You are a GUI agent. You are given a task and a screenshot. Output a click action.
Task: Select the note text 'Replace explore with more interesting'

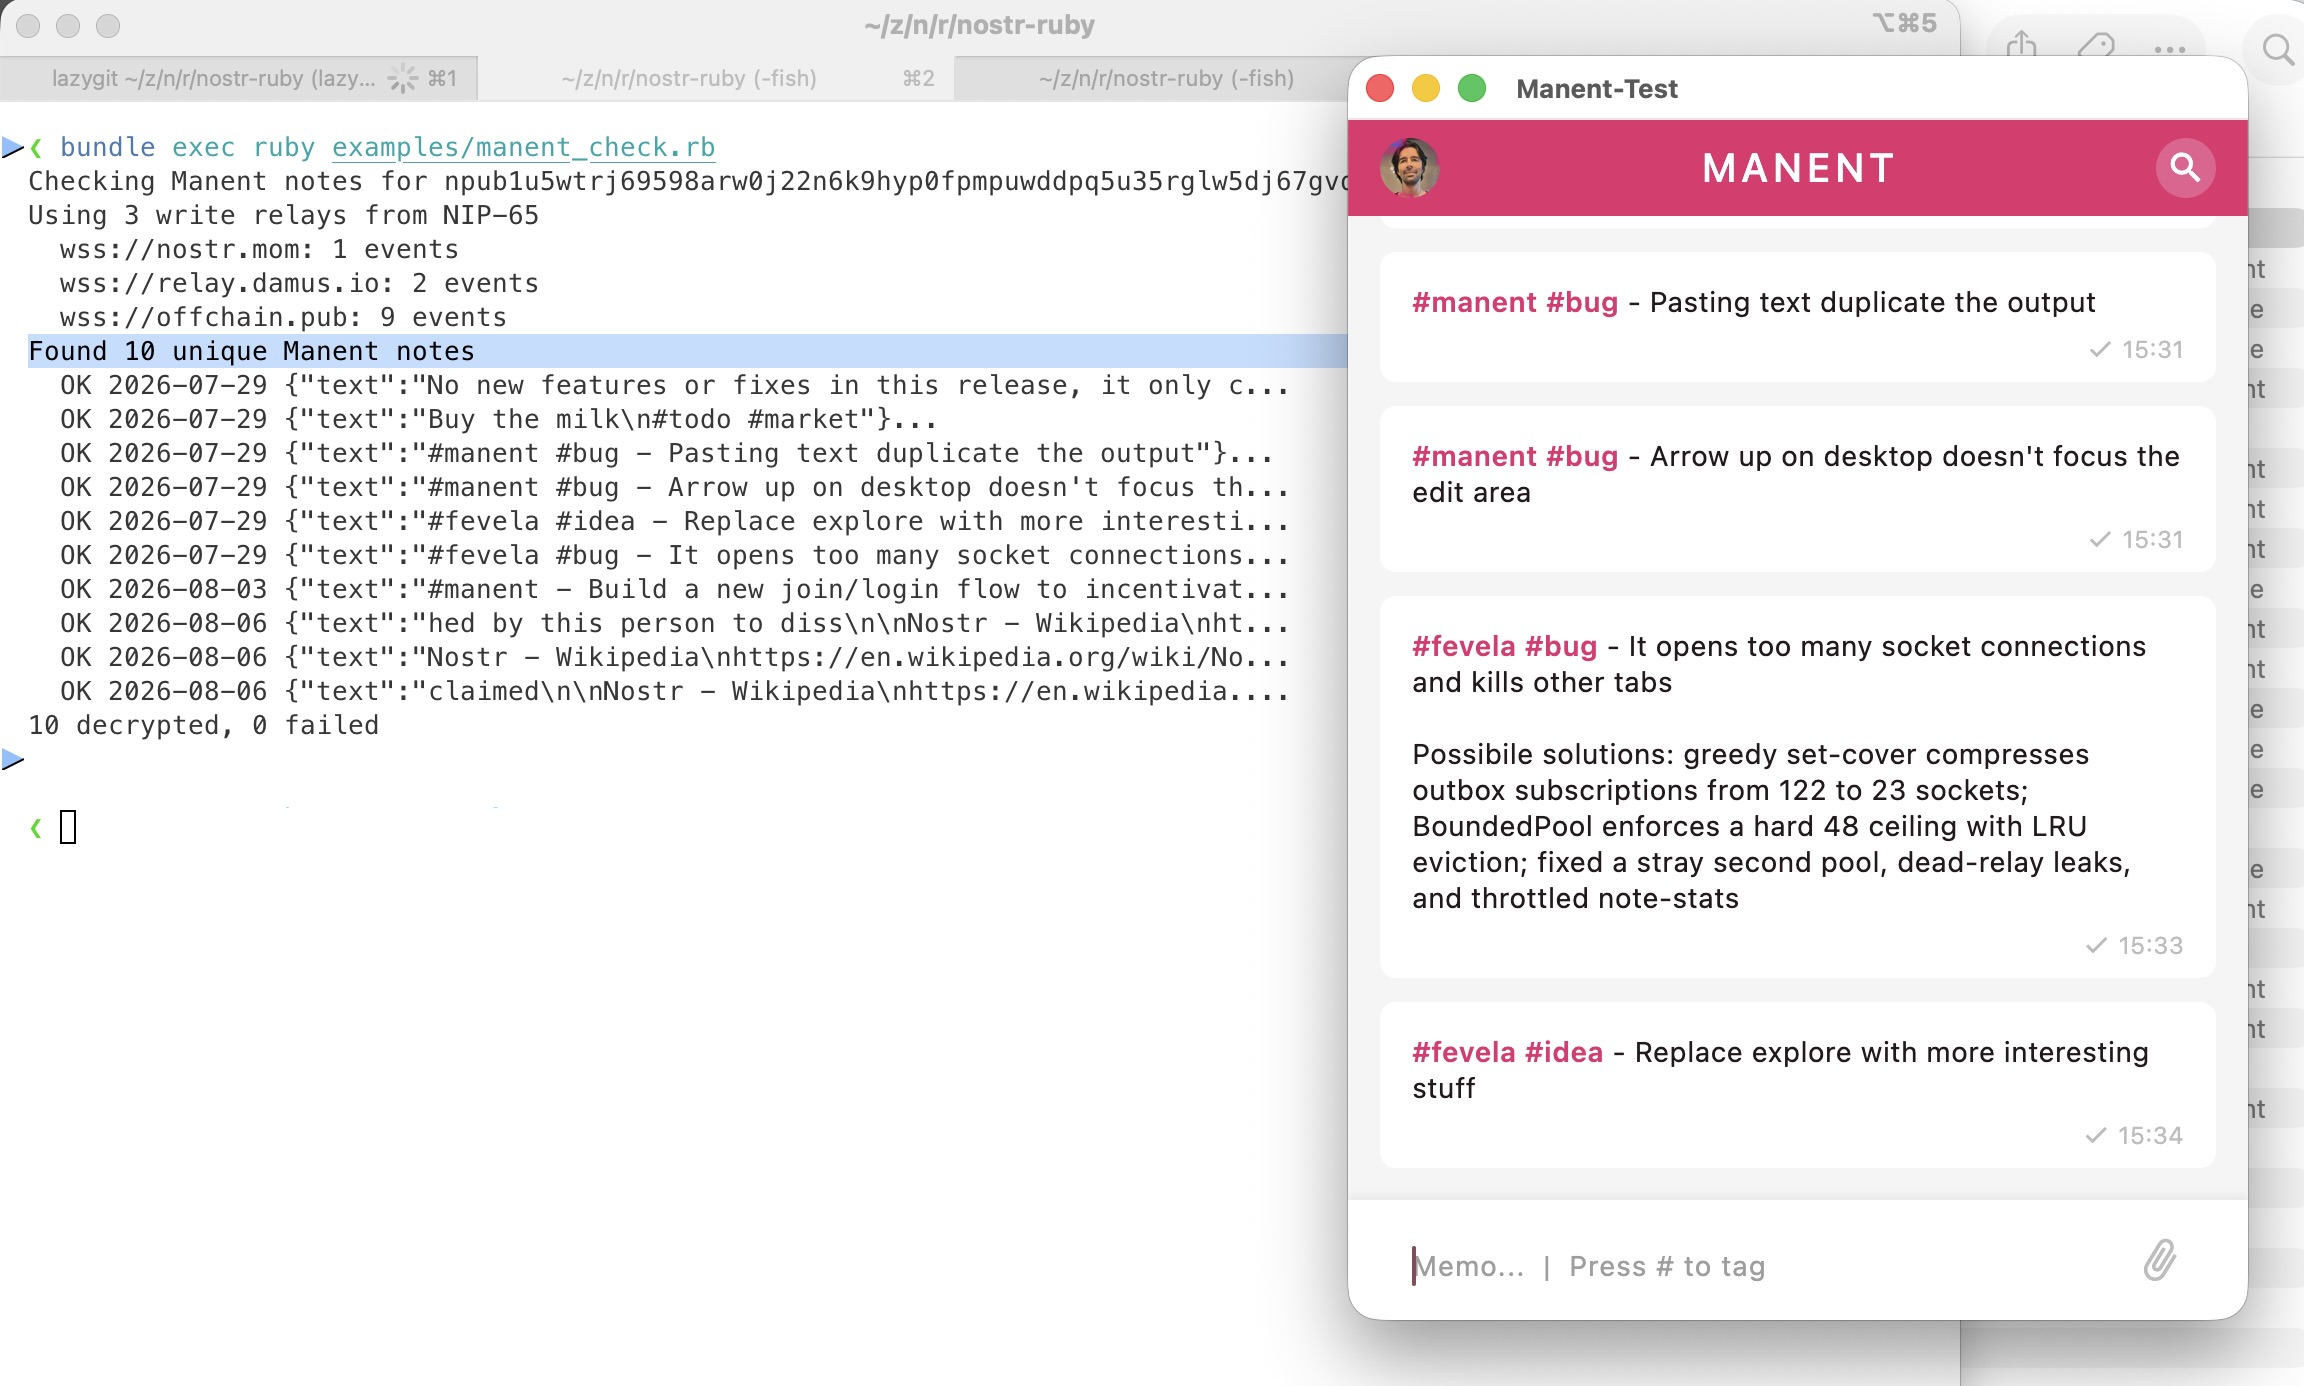[x=1891, y=1052]
